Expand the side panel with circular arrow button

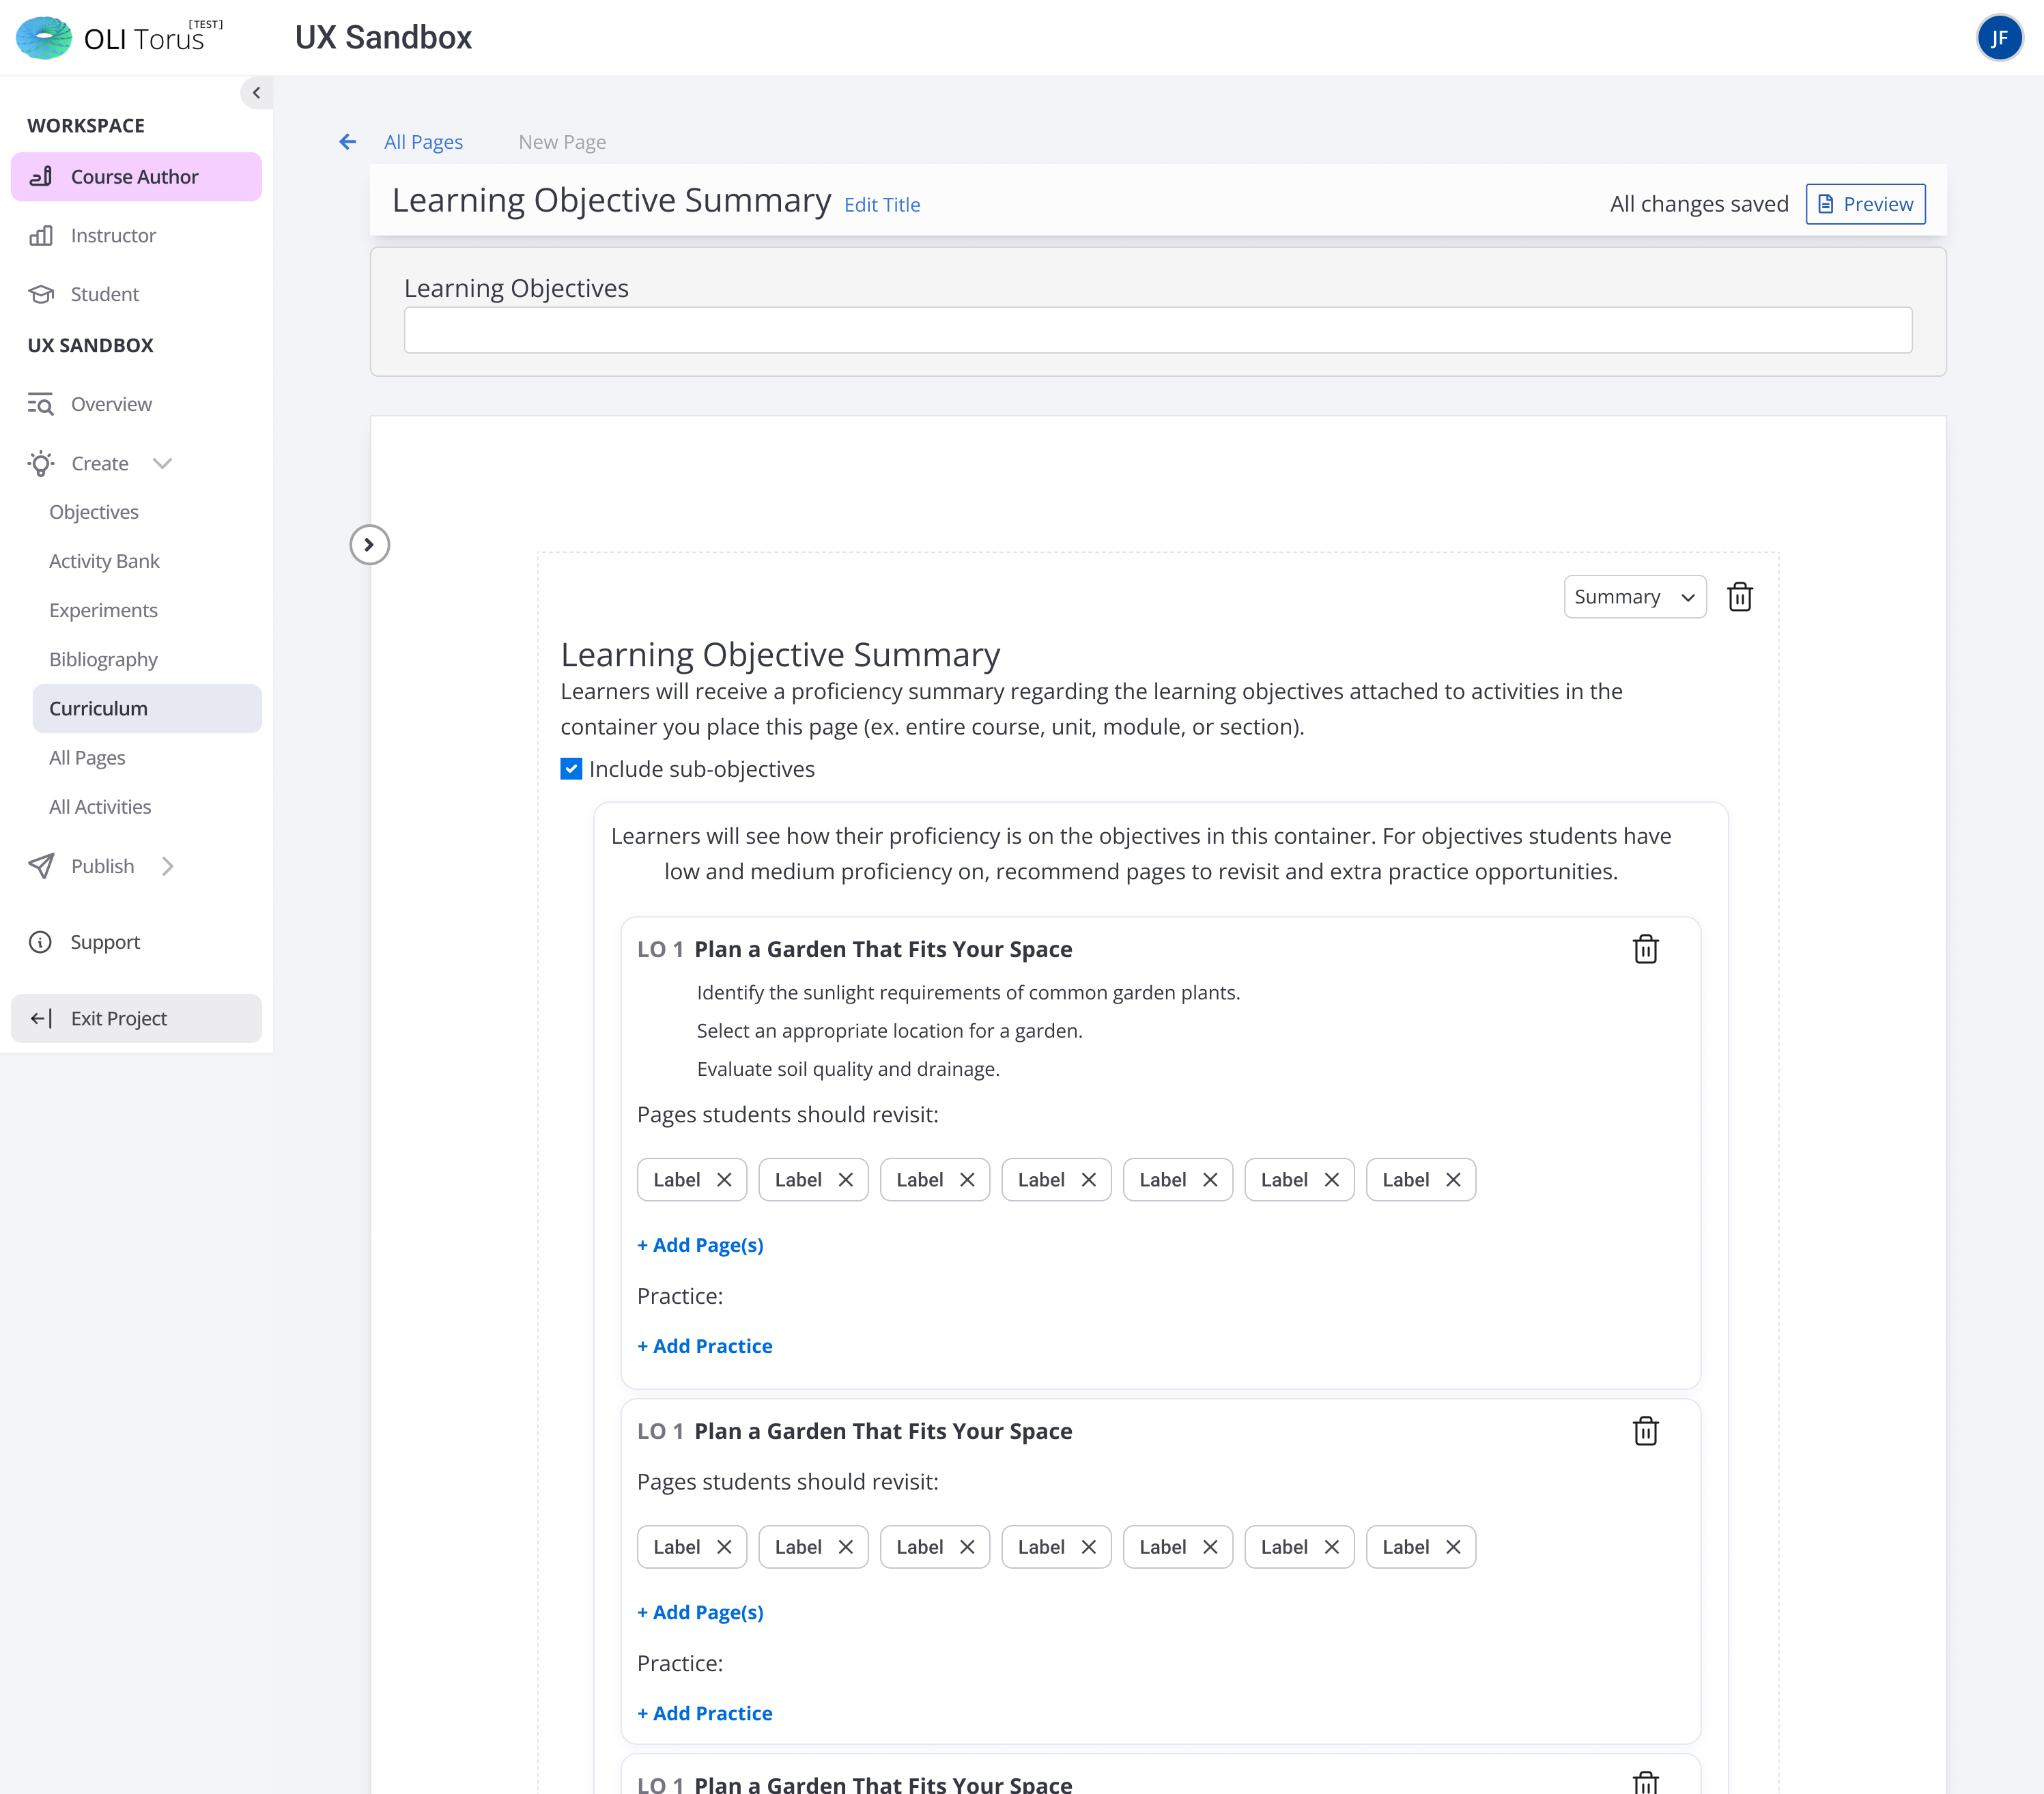click(x=369, y=545)
